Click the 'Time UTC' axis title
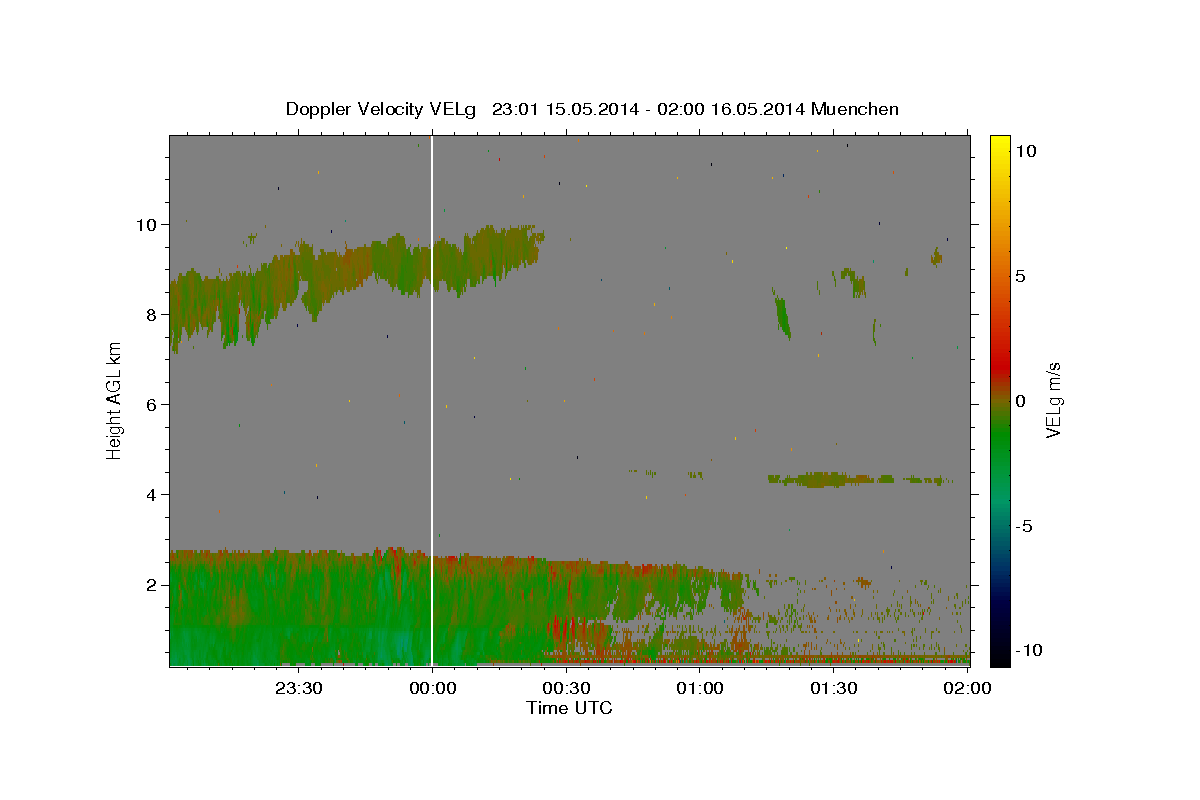The width and height of the screenshot is (1200, 800). 569,708
